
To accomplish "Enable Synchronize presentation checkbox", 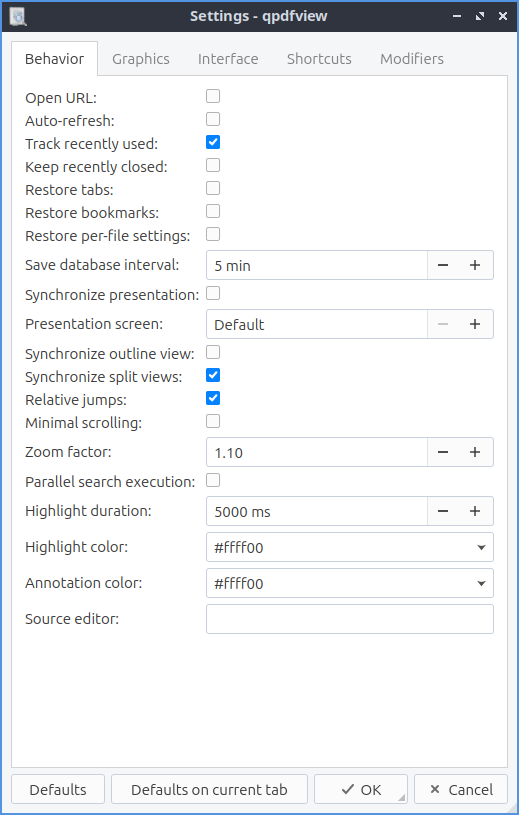I will point(213,294).
